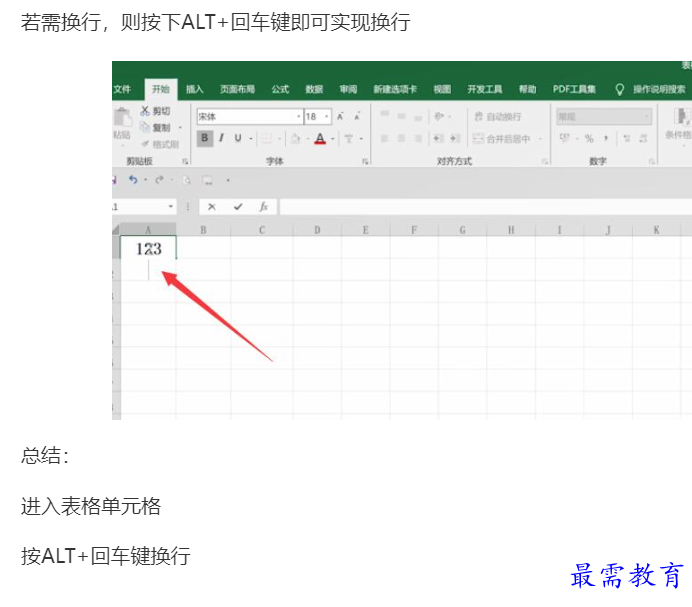Image resolution: width=692 pixels, height=607 pixels.
Task: Decrease font size with smaller A icon
Action: pyautogui.click(x=357, y=117)
